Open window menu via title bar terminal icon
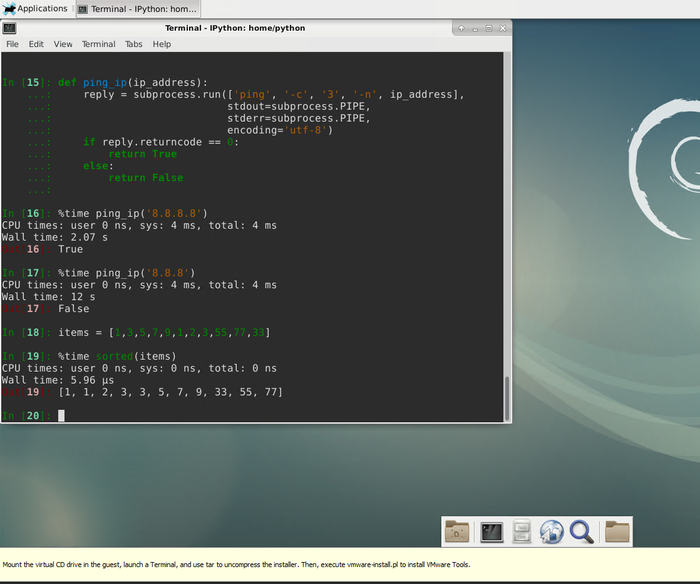The width and height of the screenshot is (700, 584). [10, 28]
